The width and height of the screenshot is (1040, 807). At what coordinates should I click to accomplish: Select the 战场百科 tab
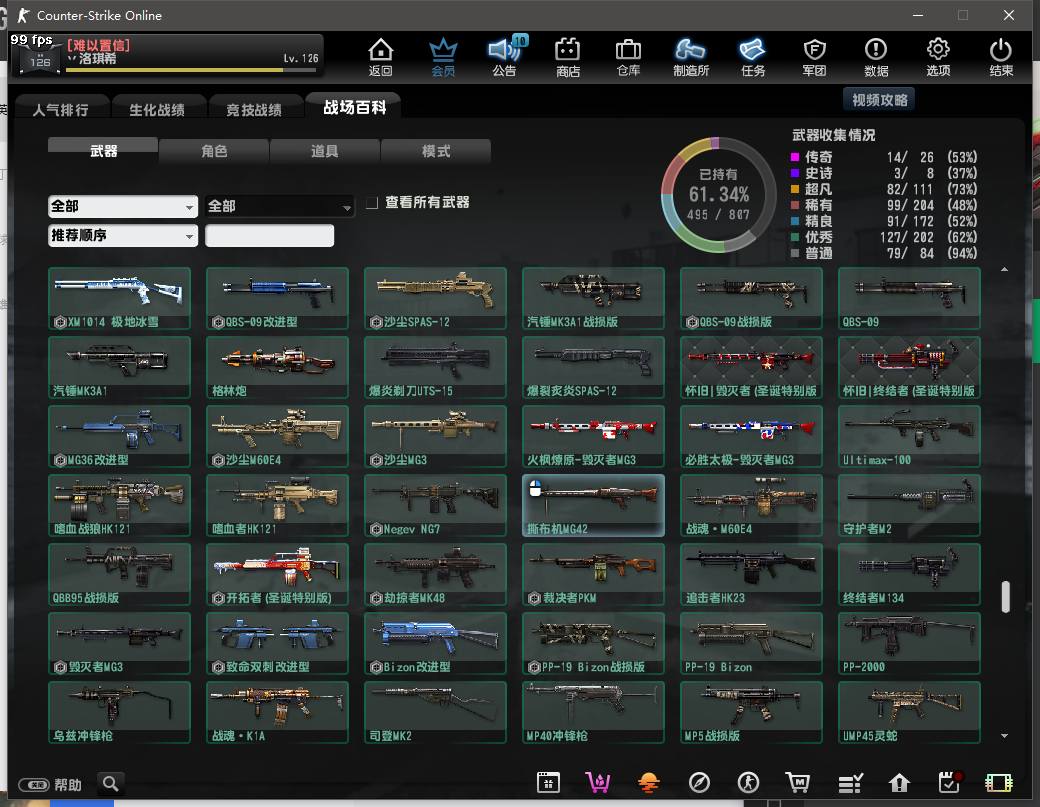pyautogui.click(x=354, y=107)
